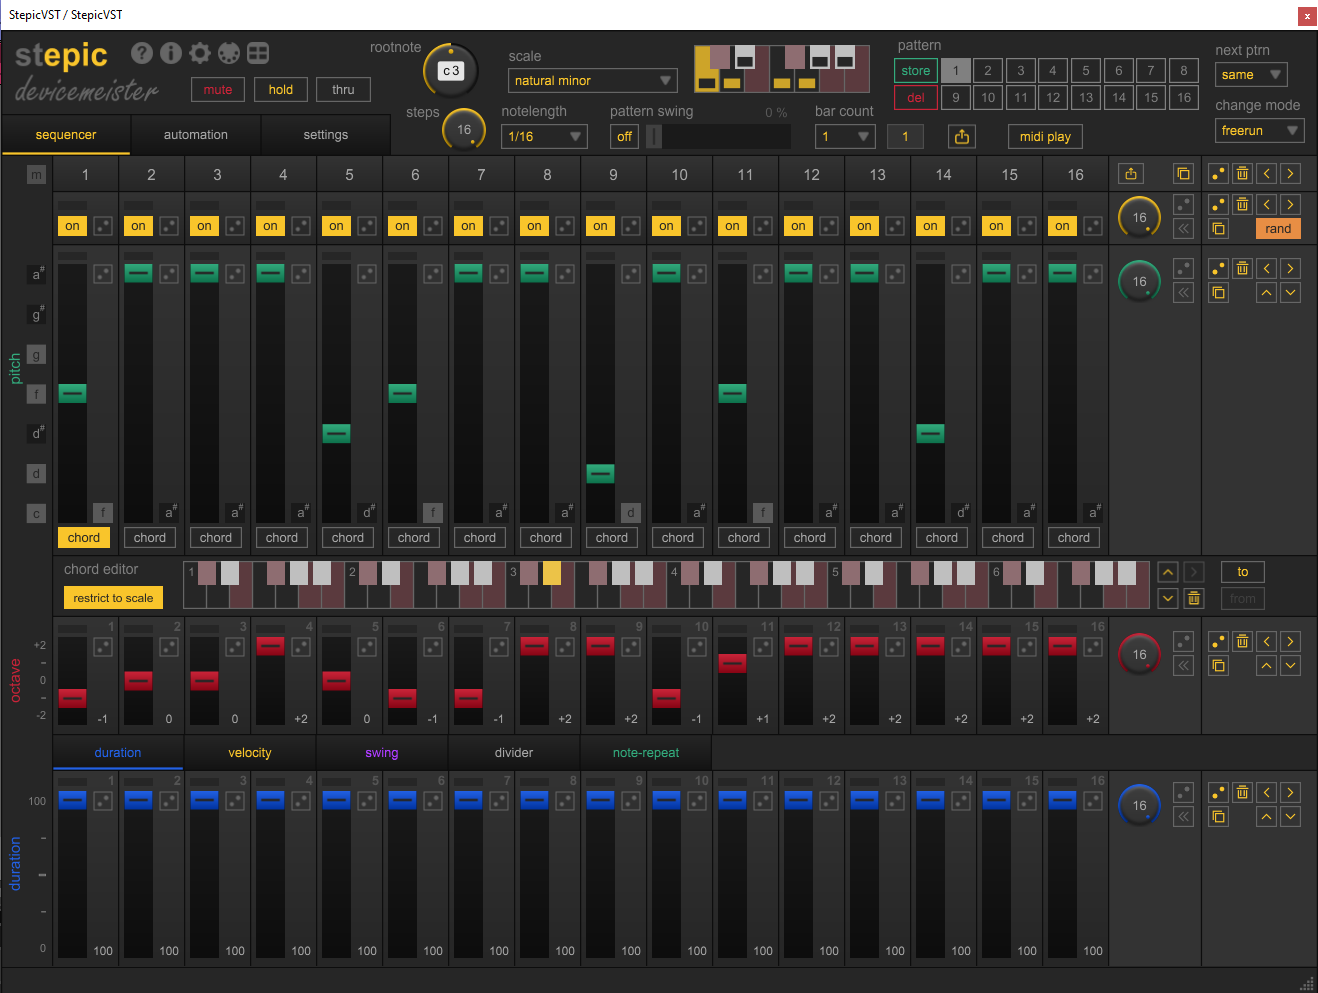Toggle step 16 on button

click(x=1062, y=226)
